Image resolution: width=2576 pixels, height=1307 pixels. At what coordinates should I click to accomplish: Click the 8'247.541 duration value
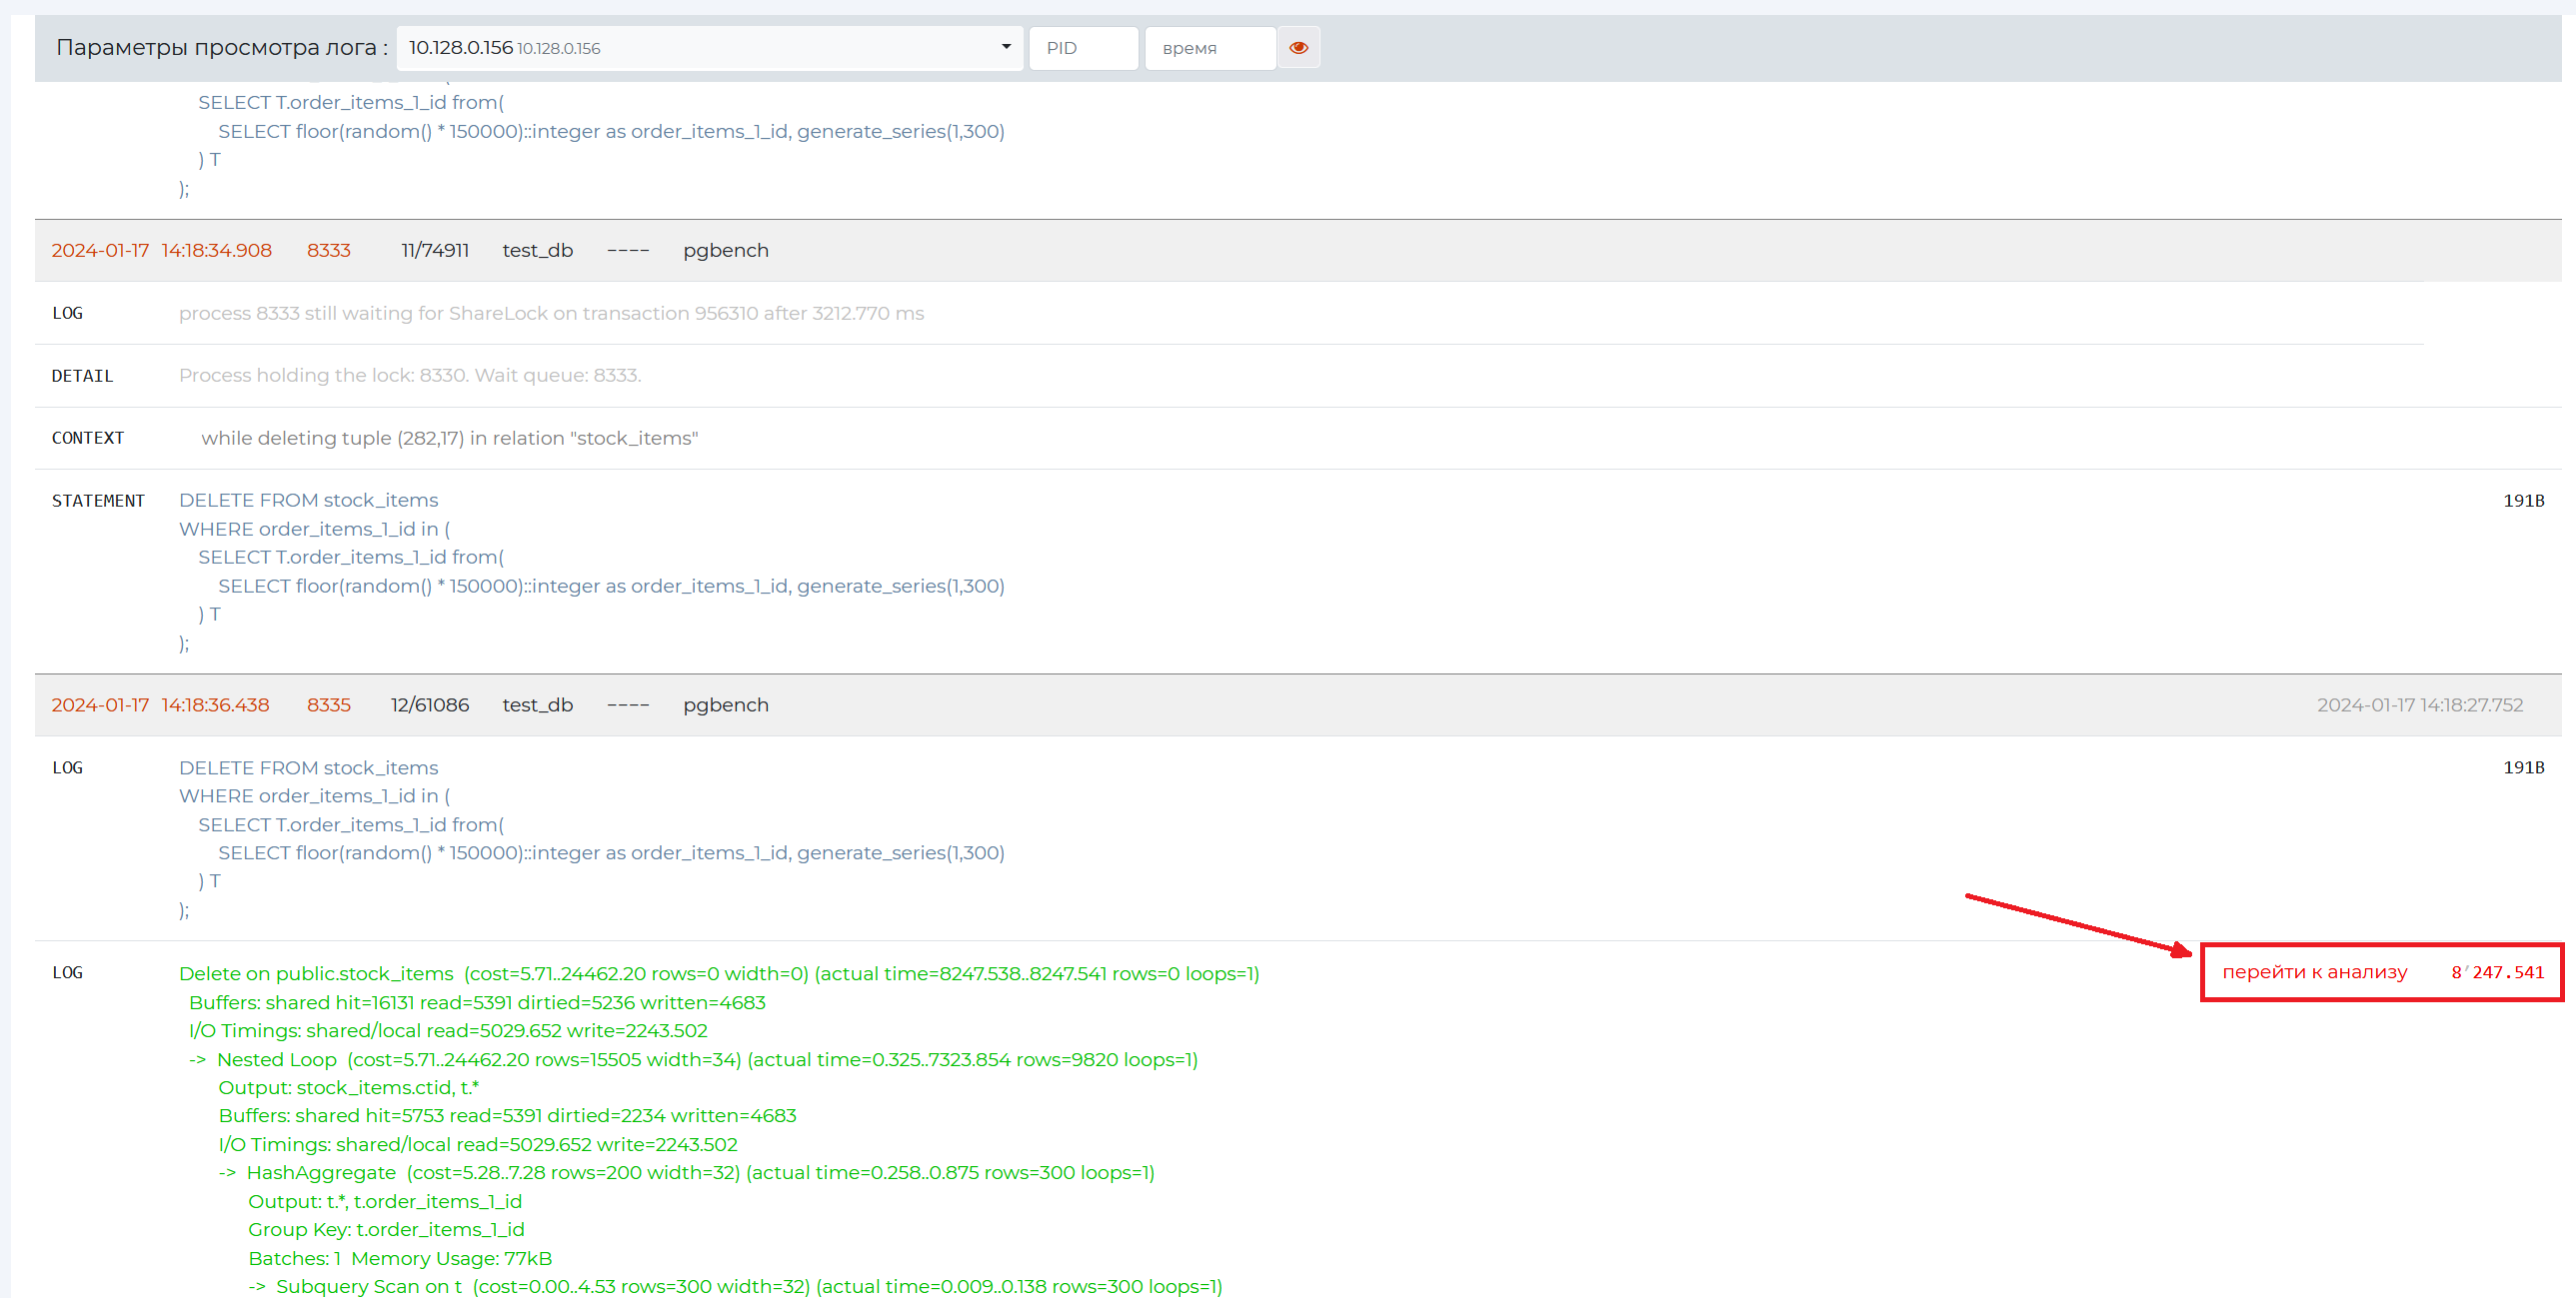coord(2496,971)
